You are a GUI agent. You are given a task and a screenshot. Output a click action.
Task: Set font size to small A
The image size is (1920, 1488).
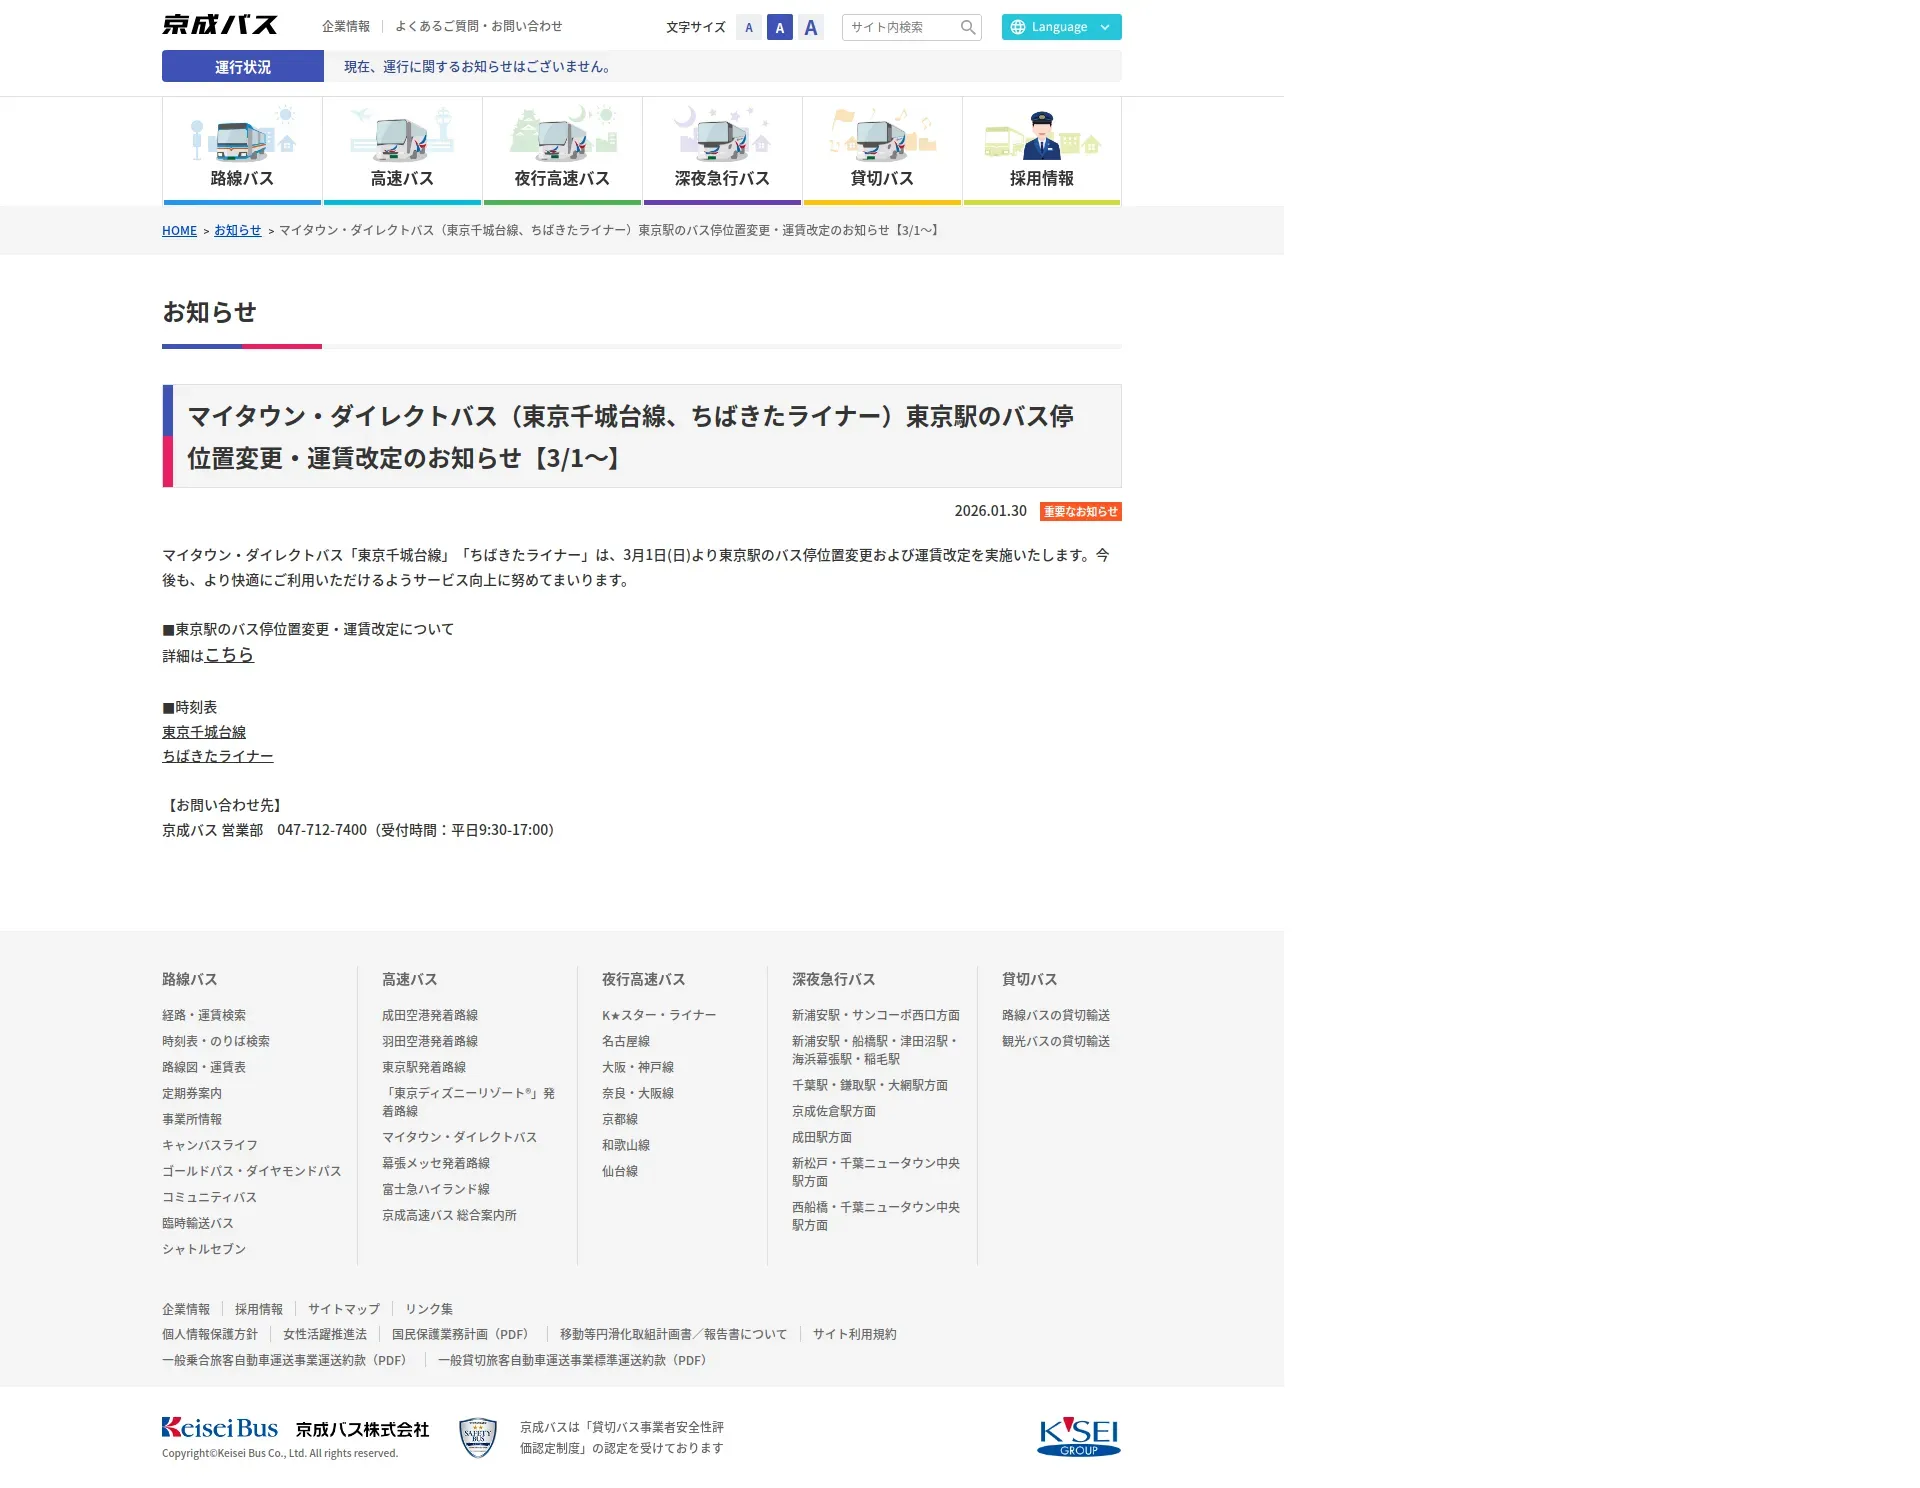click(x=749, y=27)
